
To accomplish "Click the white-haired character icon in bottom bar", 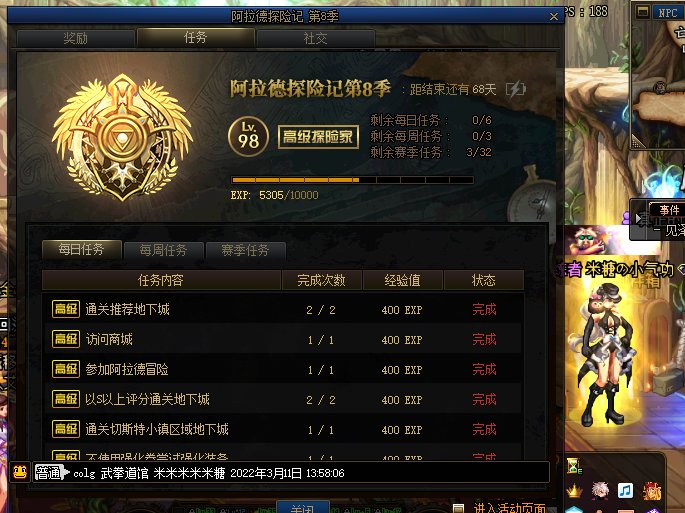I will click(x=600, y=490).
